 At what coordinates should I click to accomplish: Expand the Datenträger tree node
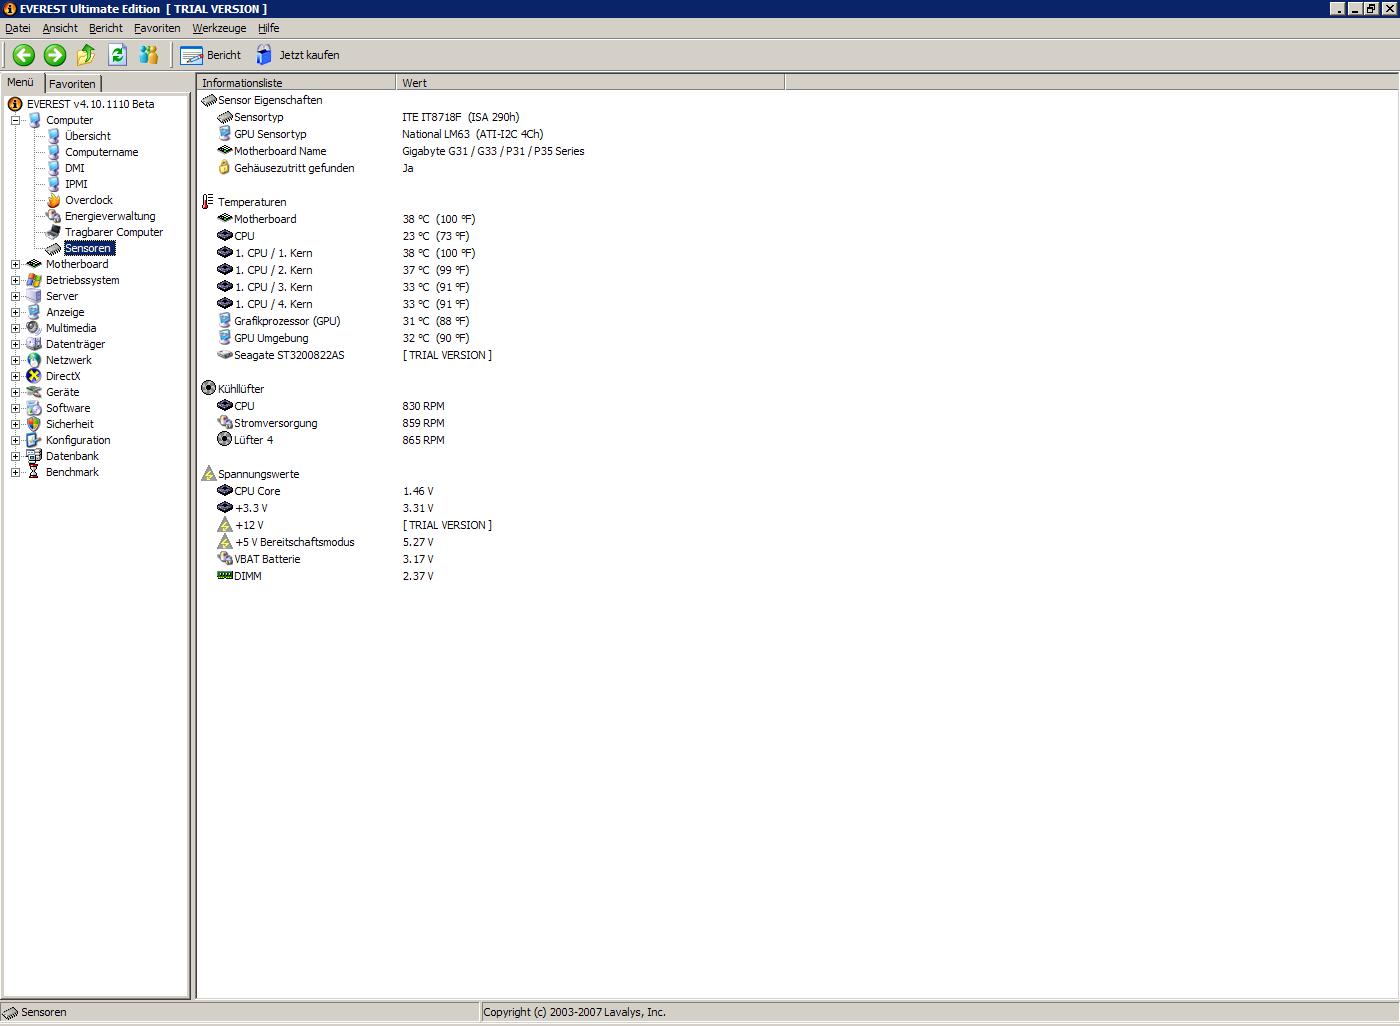click(x=16, y=344)
